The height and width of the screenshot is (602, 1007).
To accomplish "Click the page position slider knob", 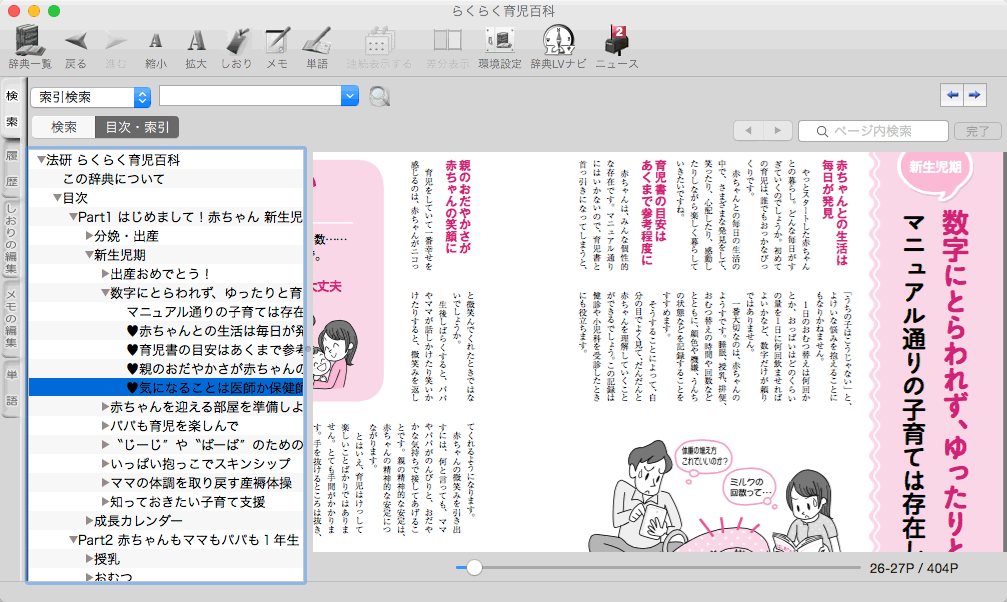I will coord(474,567).
